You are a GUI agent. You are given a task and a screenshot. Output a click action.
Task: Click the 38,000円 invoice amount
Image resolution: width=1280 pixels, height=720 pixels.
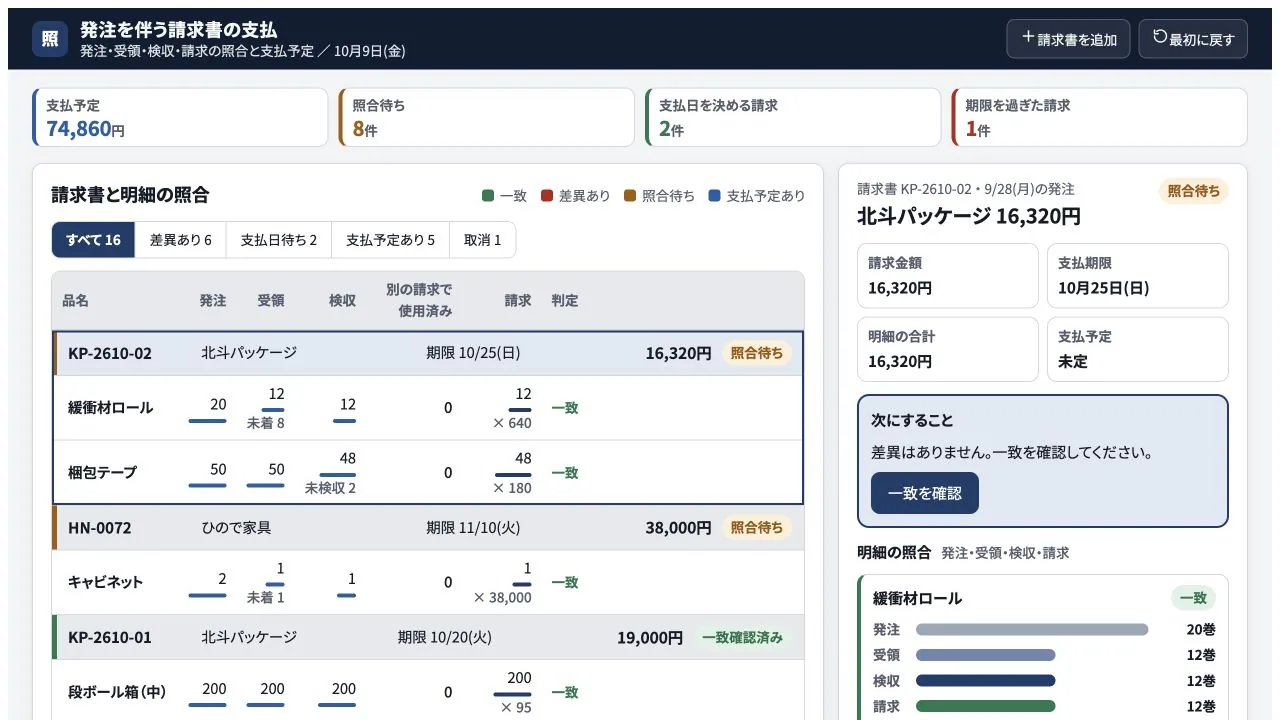pos(678,528)
